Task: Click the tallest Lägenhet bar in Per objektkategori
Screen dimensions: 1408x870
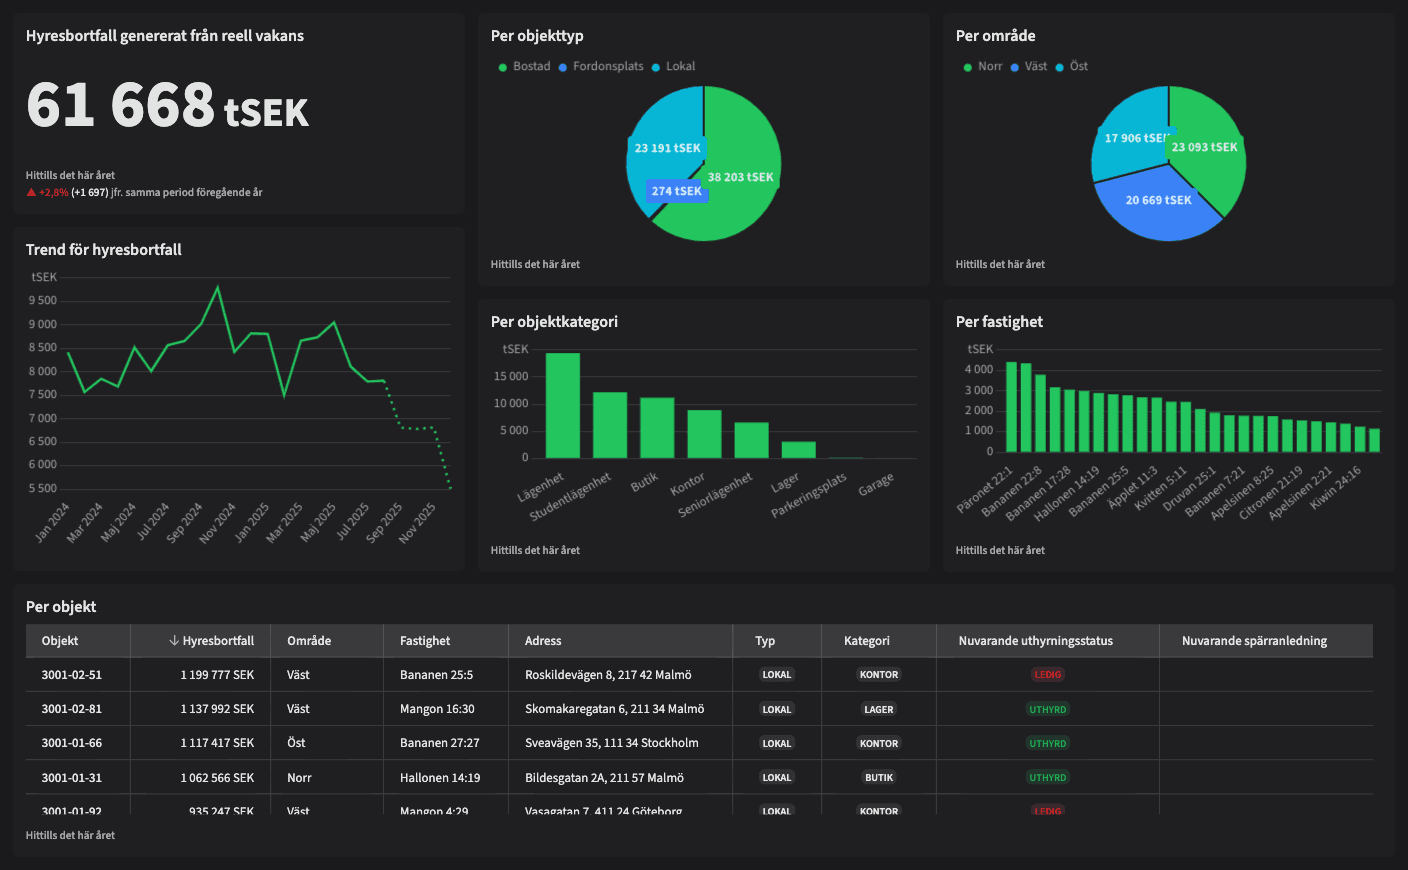Action: pos(563,405)
